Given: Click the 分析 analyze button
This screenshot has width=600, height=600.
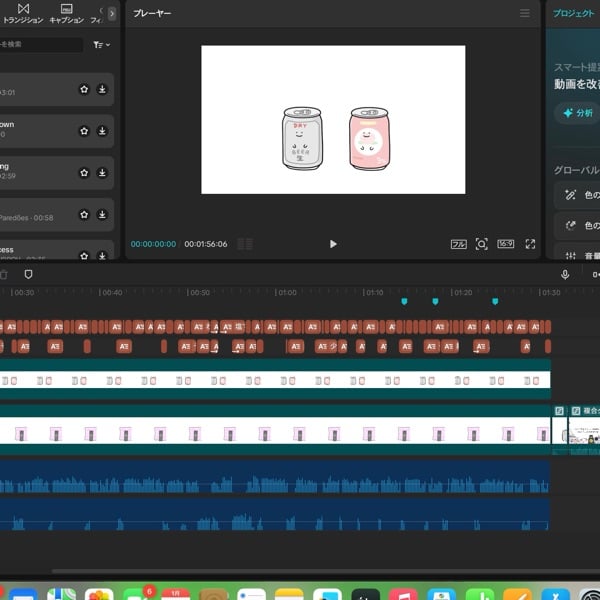Looking at the screenshot, I should (578, 113).
